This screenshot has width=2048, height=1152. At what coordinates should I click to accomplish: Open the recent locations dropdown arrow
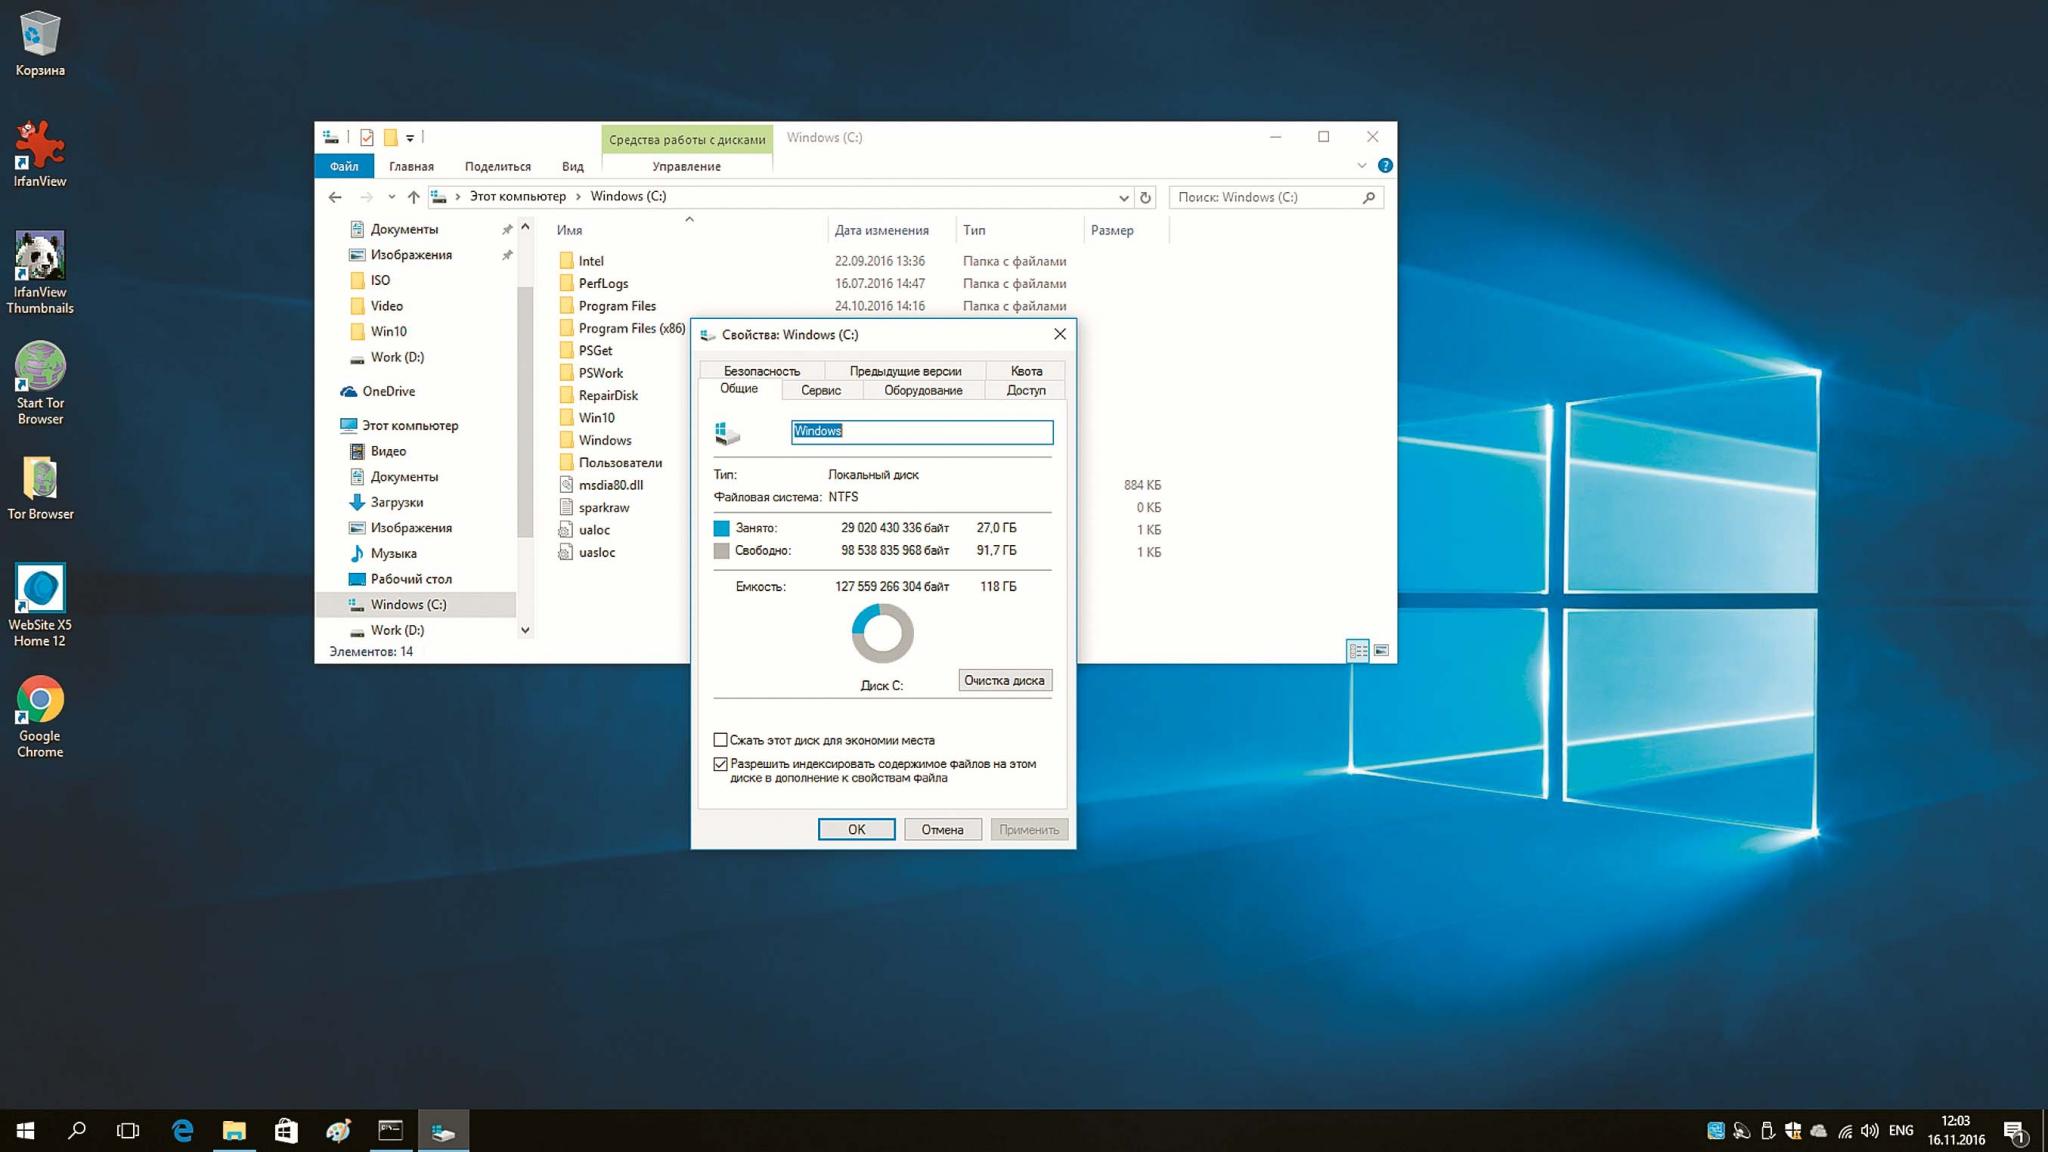click(x=391, y=197)
